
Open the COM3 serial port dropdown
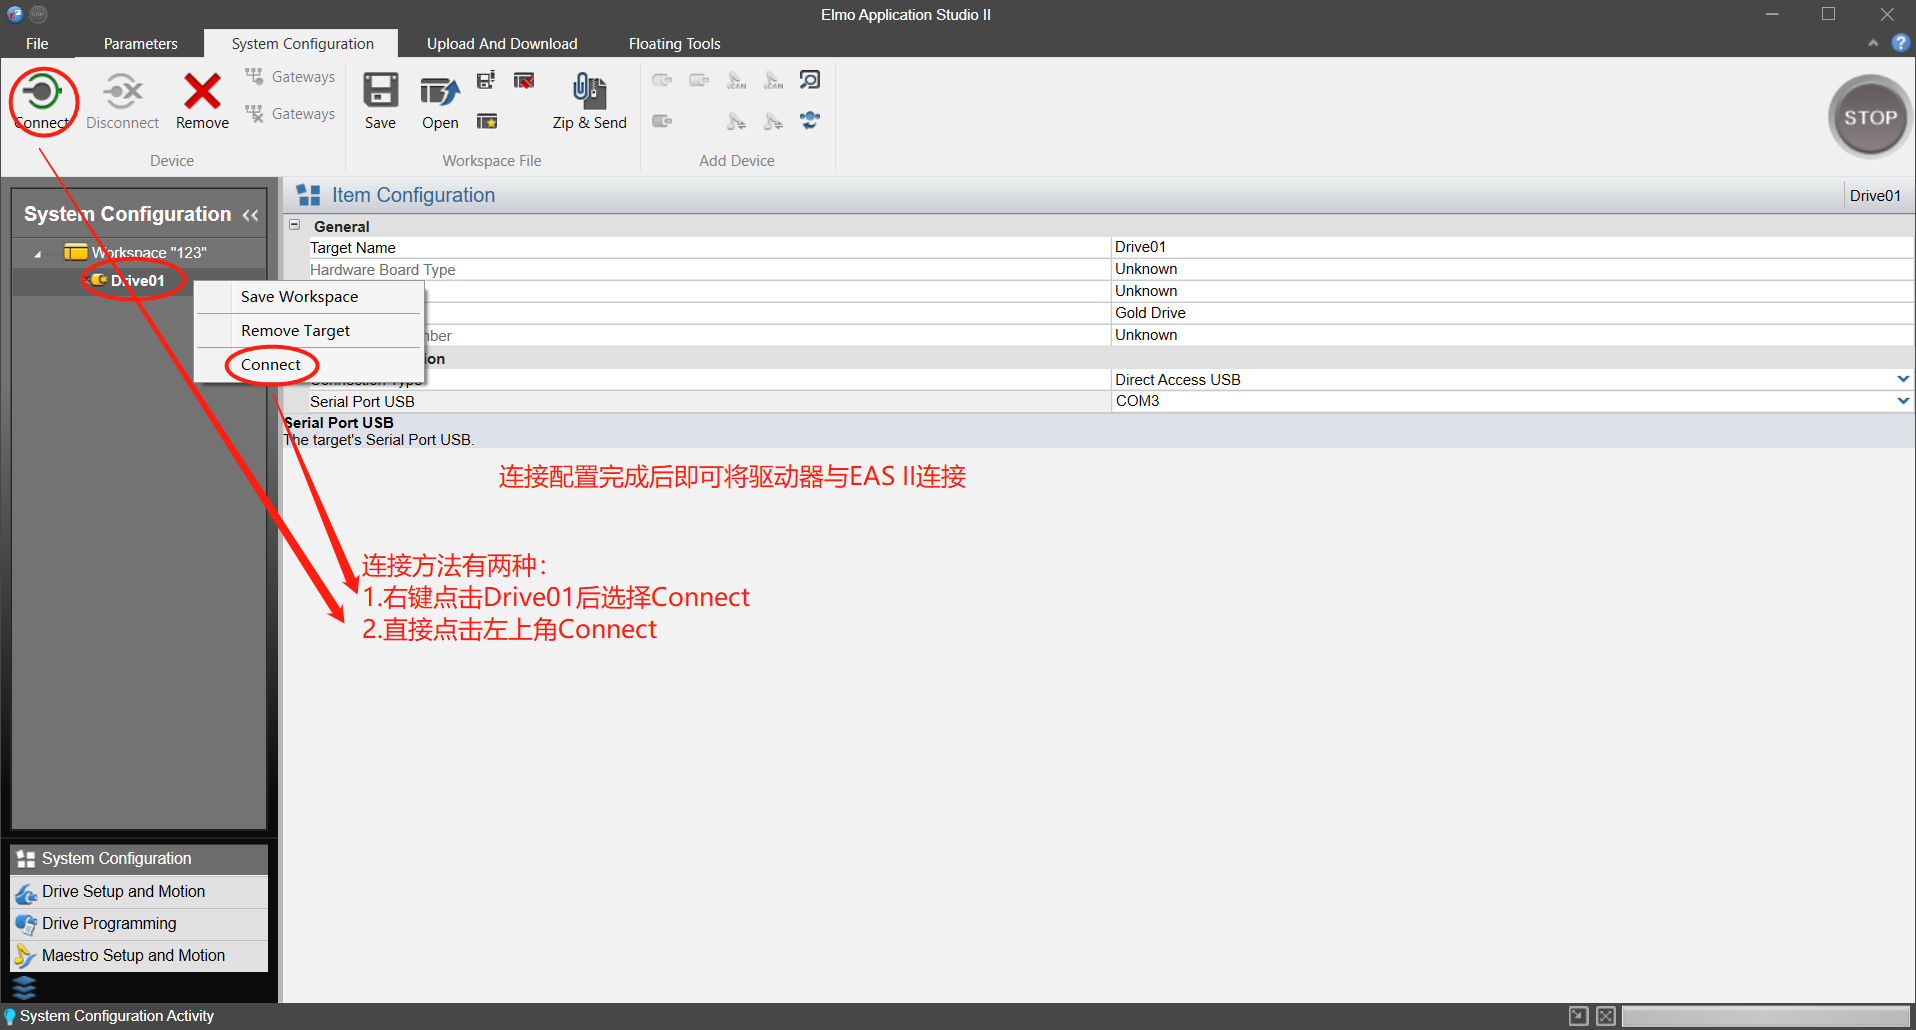[x=1903, y=400]
